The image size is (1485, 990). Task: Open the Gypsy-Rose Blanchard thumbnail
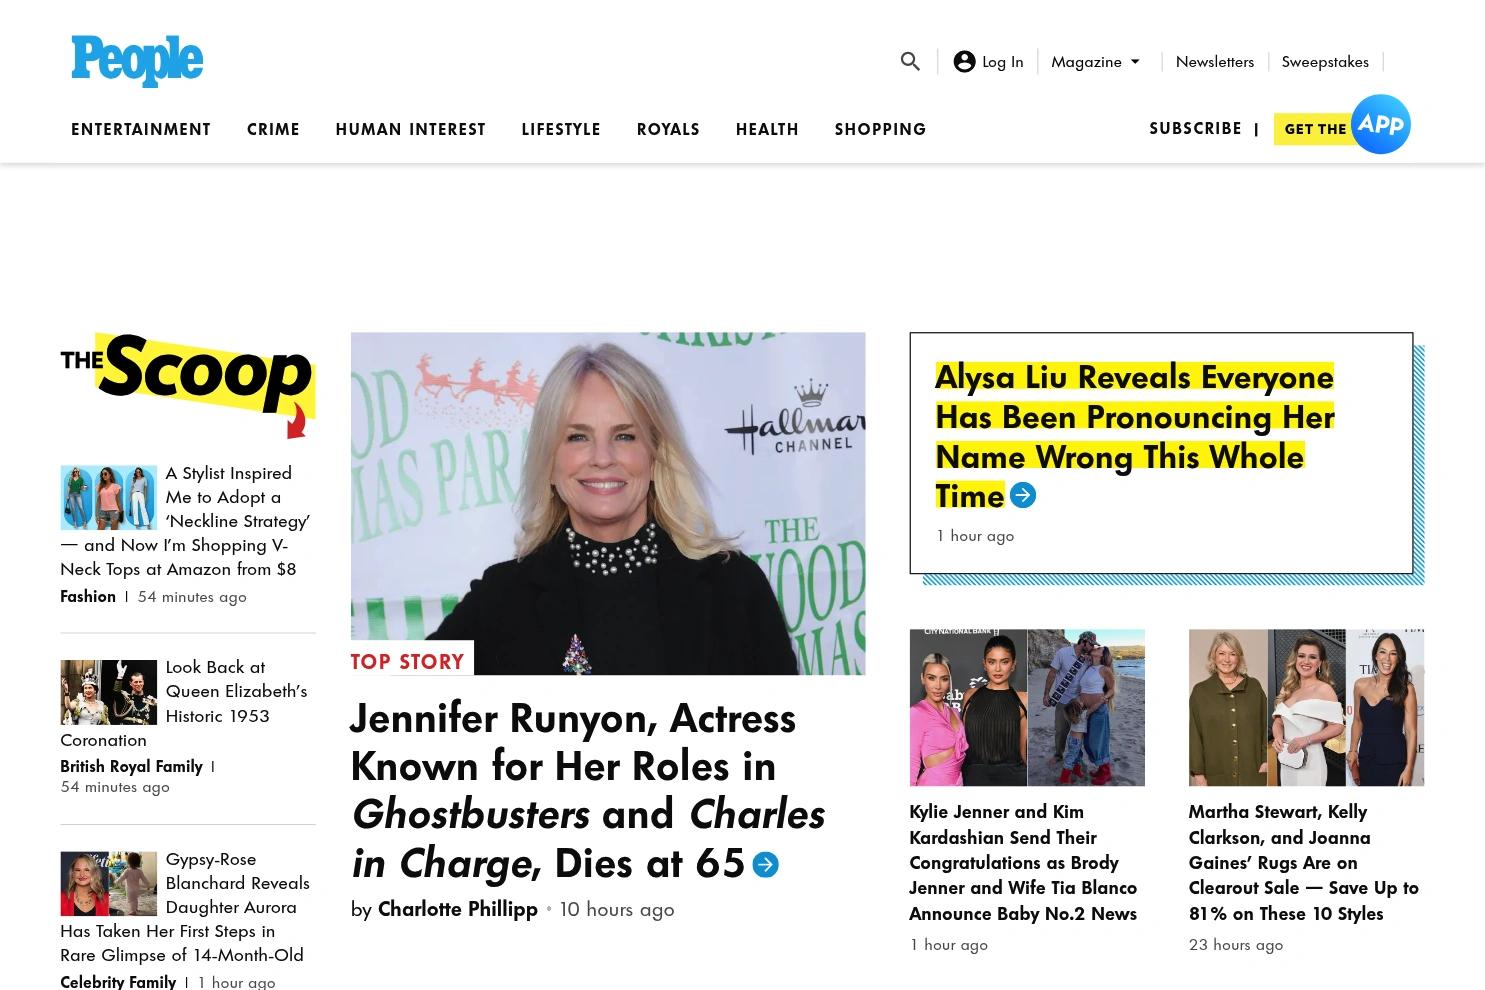click(x=108, y=884)
